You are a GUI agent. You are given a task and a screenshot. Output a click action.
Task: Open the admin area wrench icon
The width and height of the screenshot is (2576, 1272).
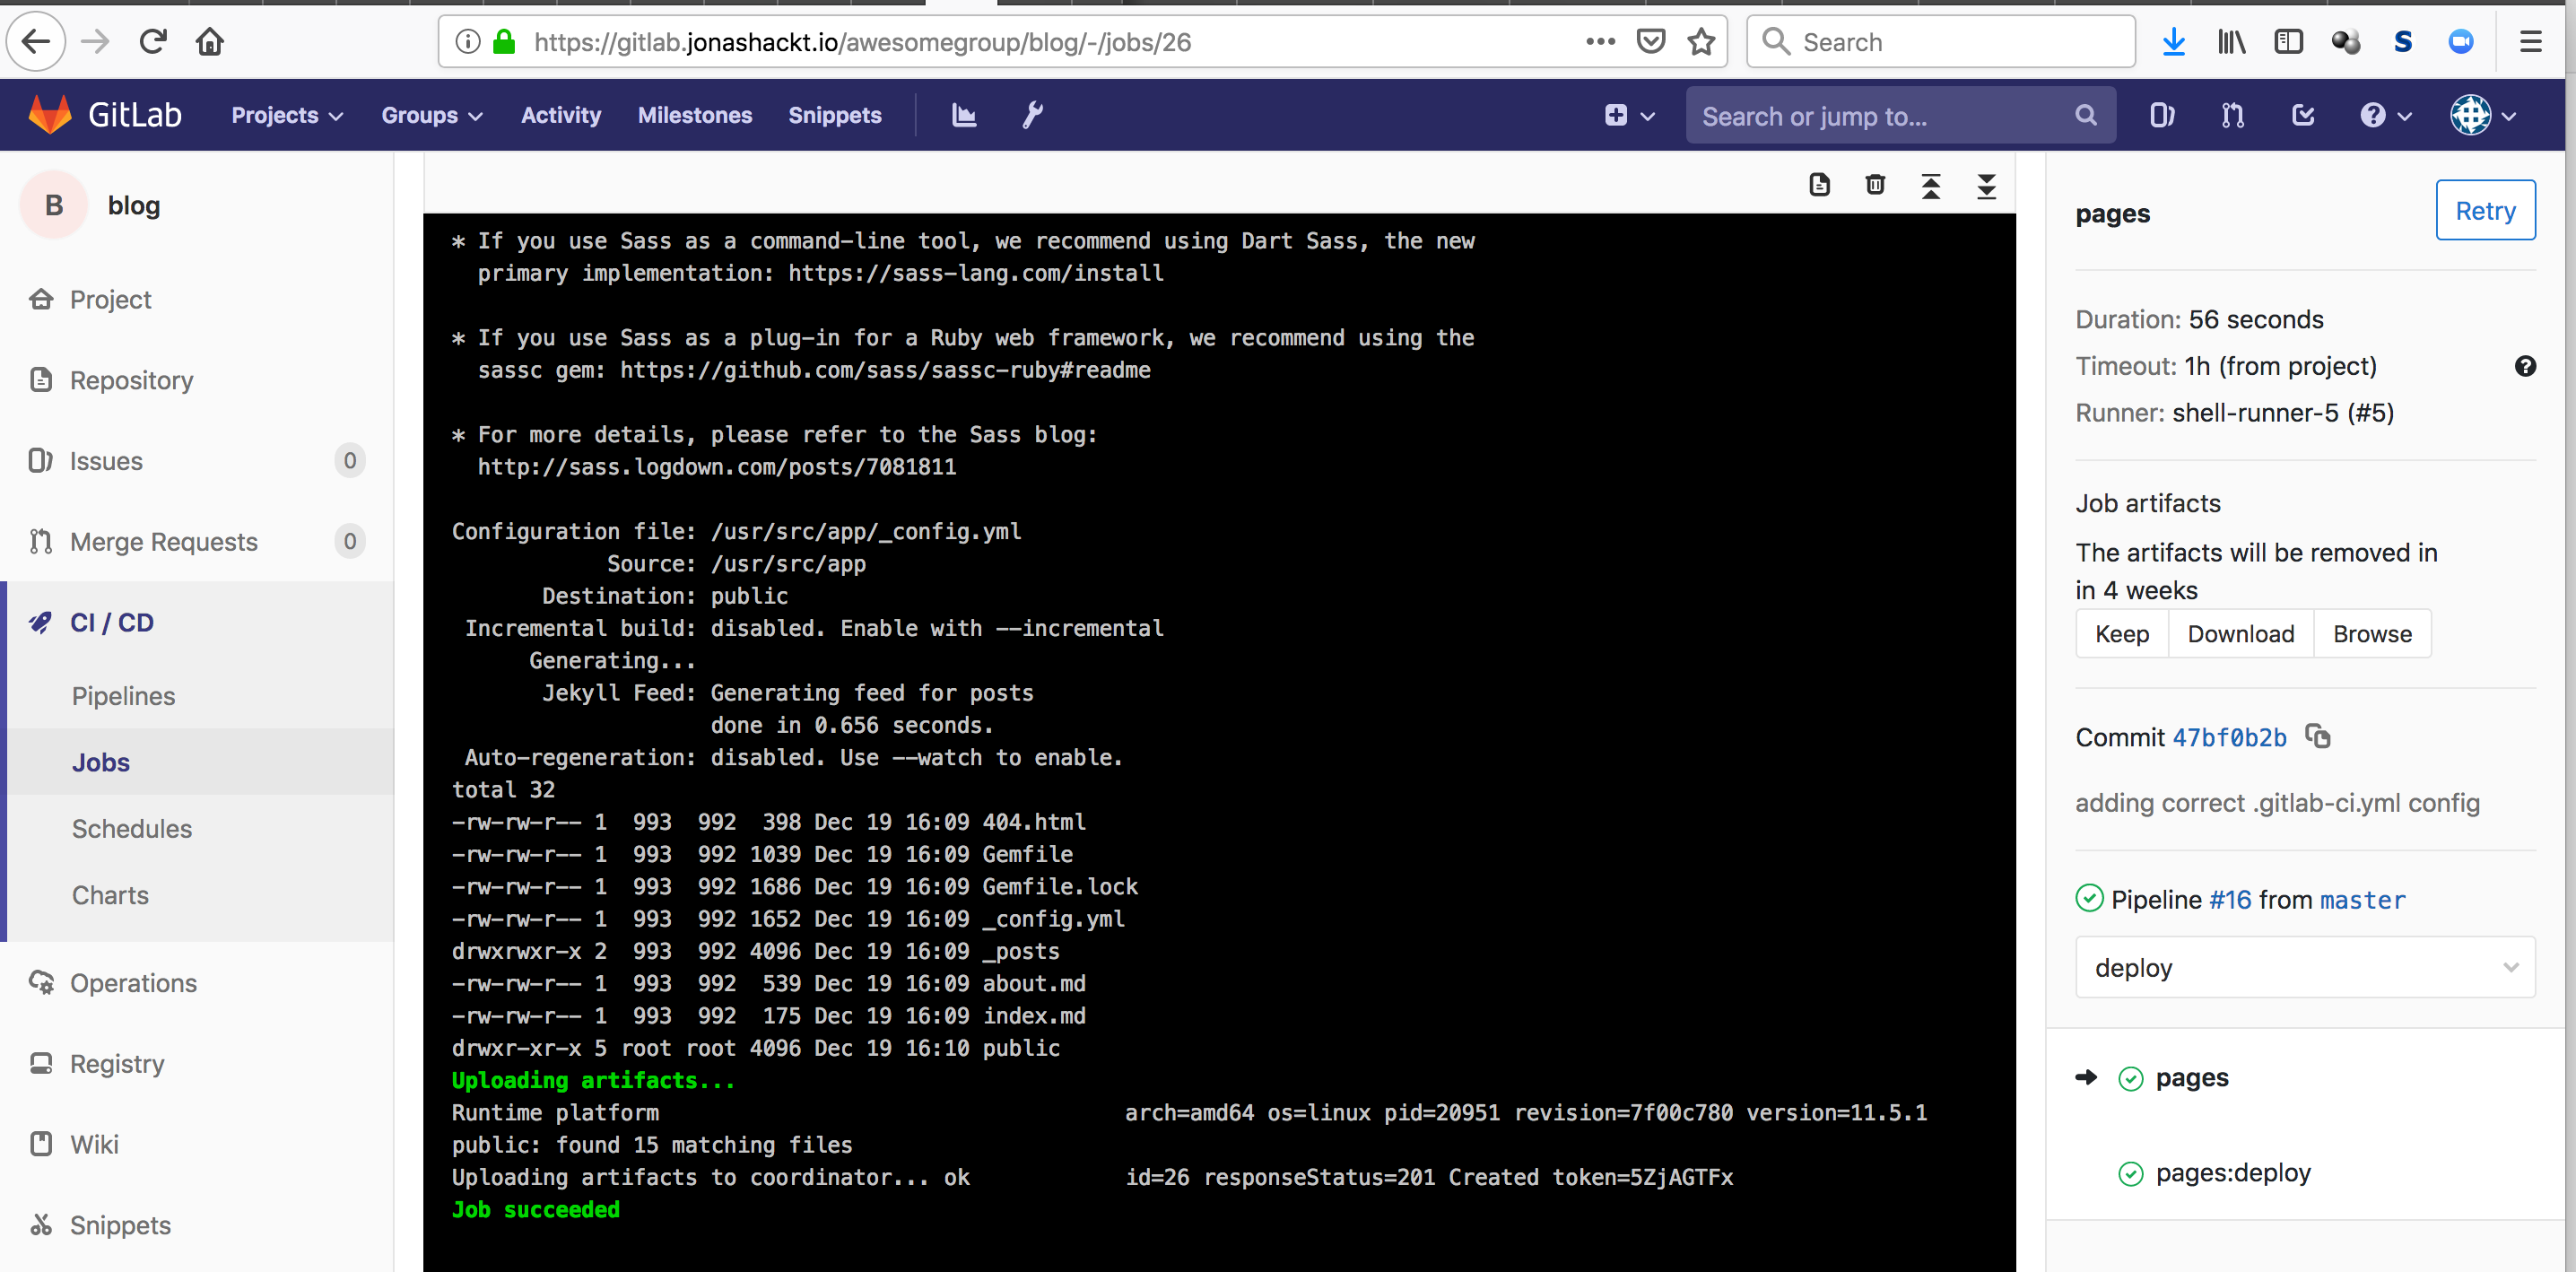(1032, 115)
